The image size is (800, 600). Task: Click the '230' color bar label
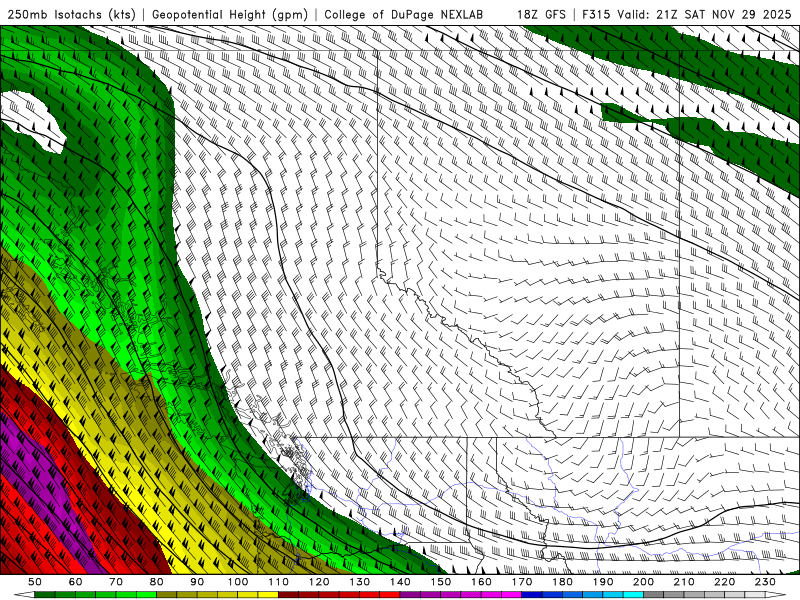(765, 582)
